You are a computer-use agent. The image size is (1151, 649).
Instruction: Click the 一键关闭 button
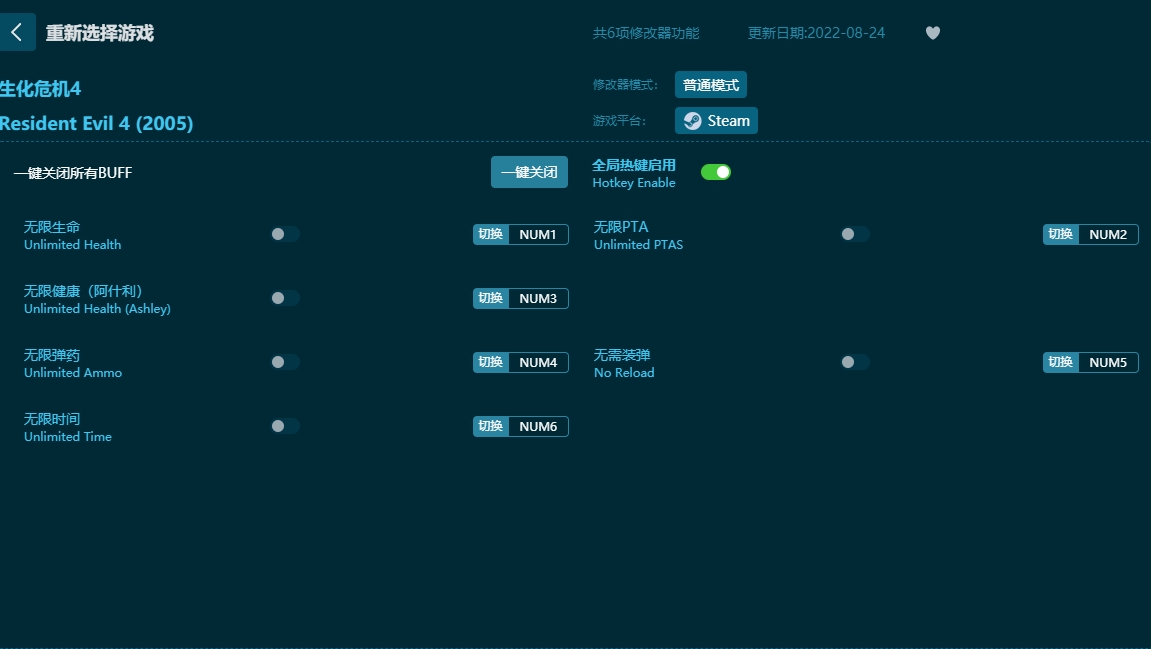coord(529,172)
